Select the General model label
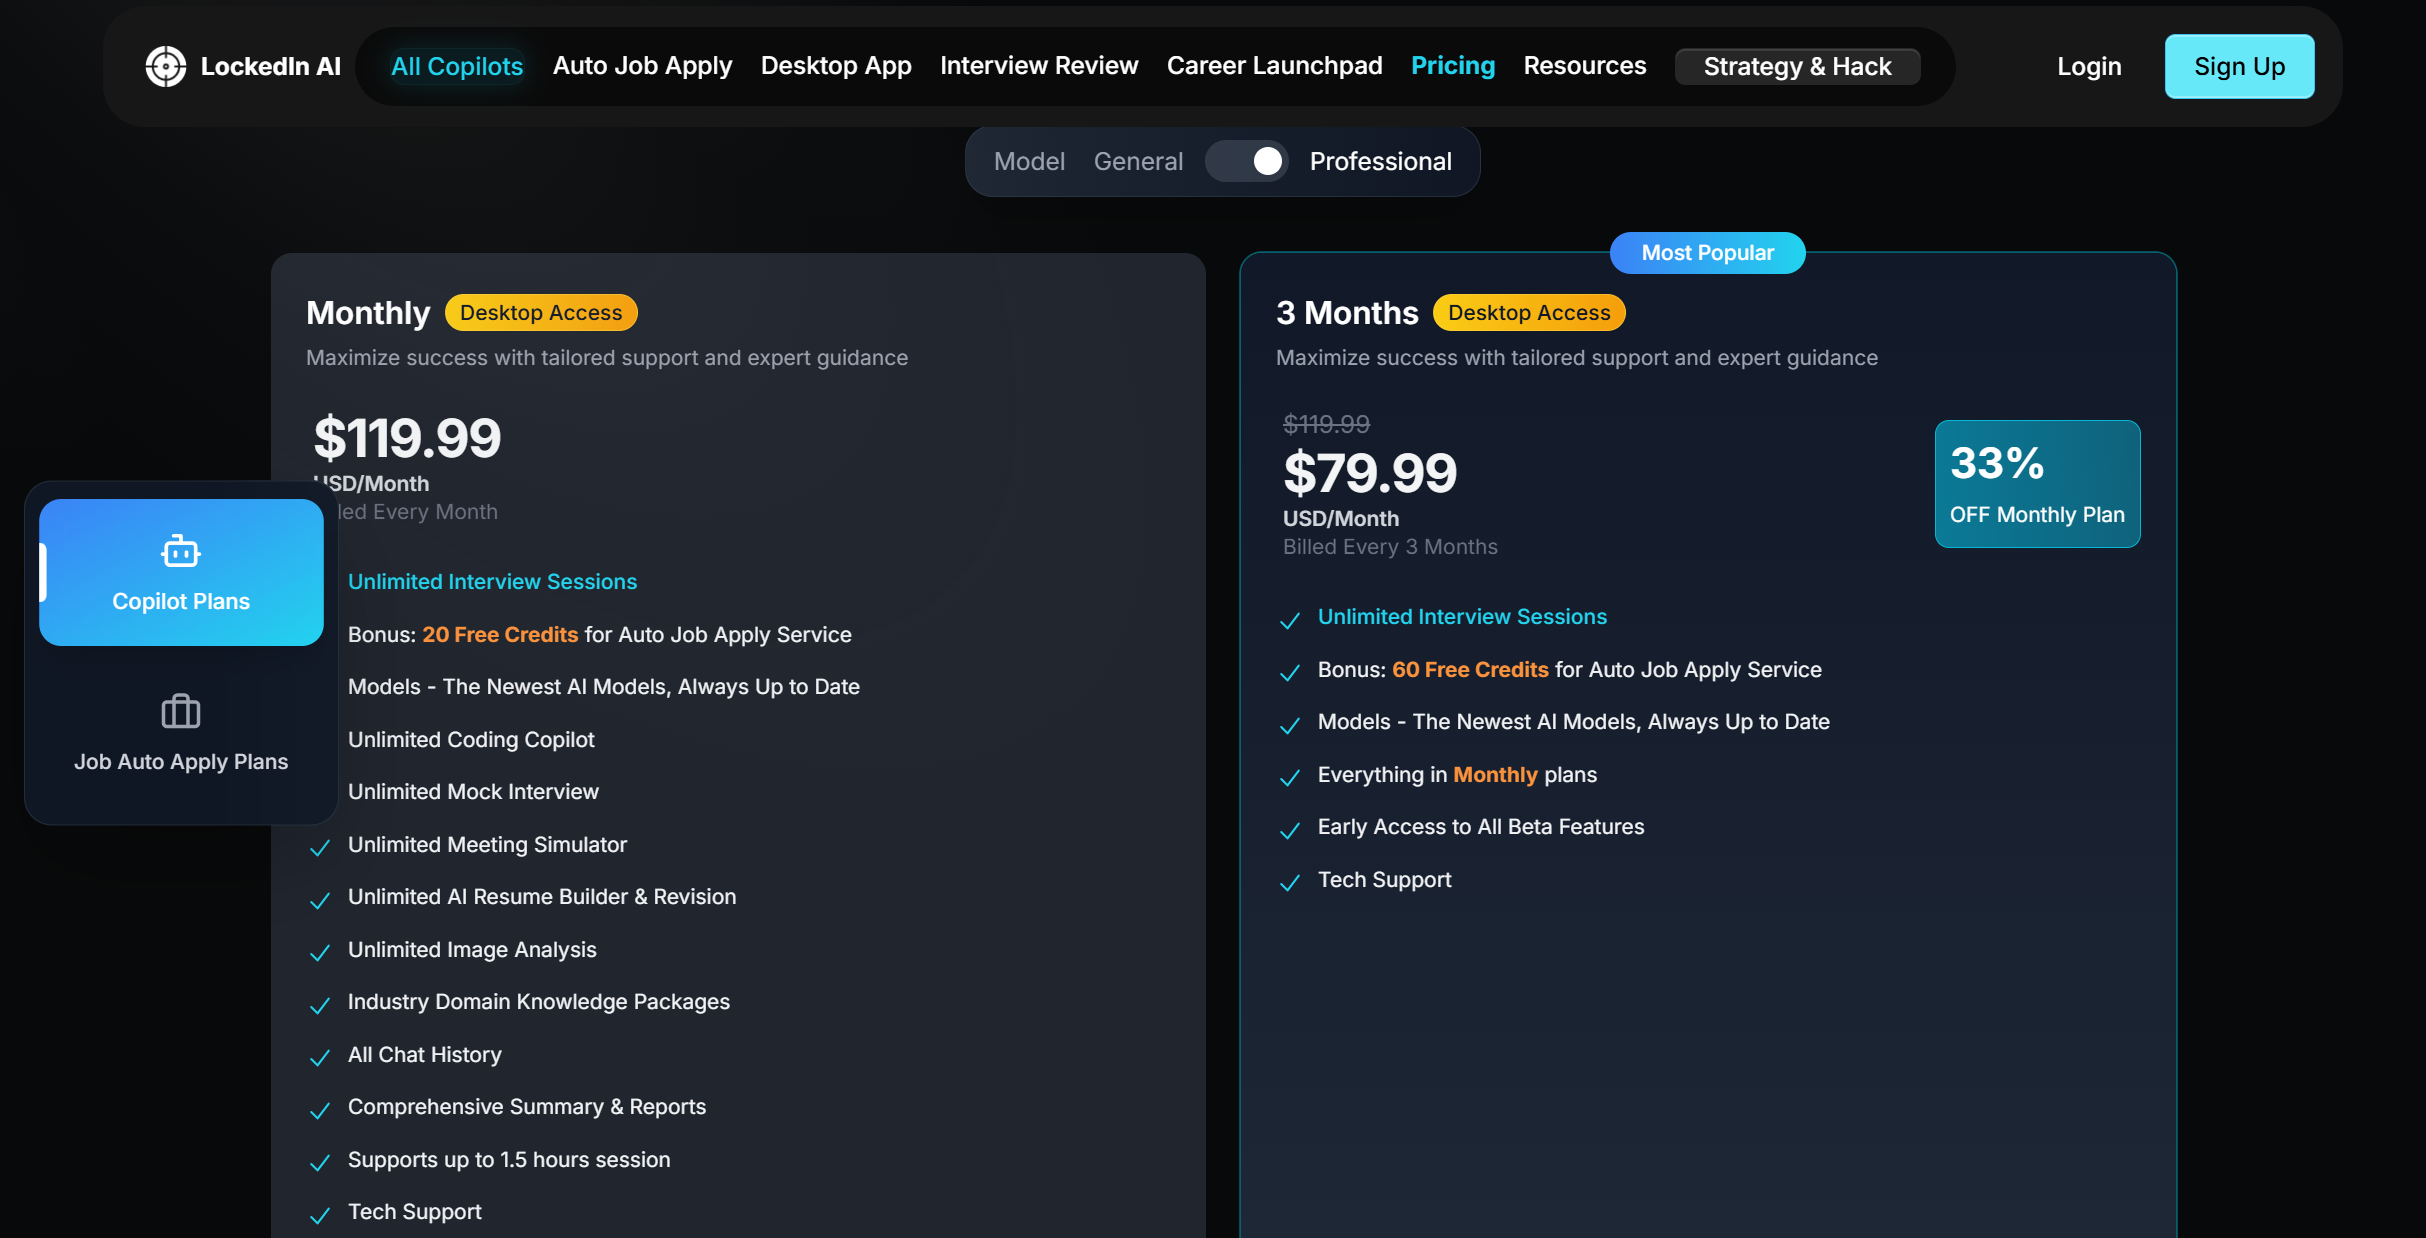Screen dimensions: 2426x1238 point(1138,161)
